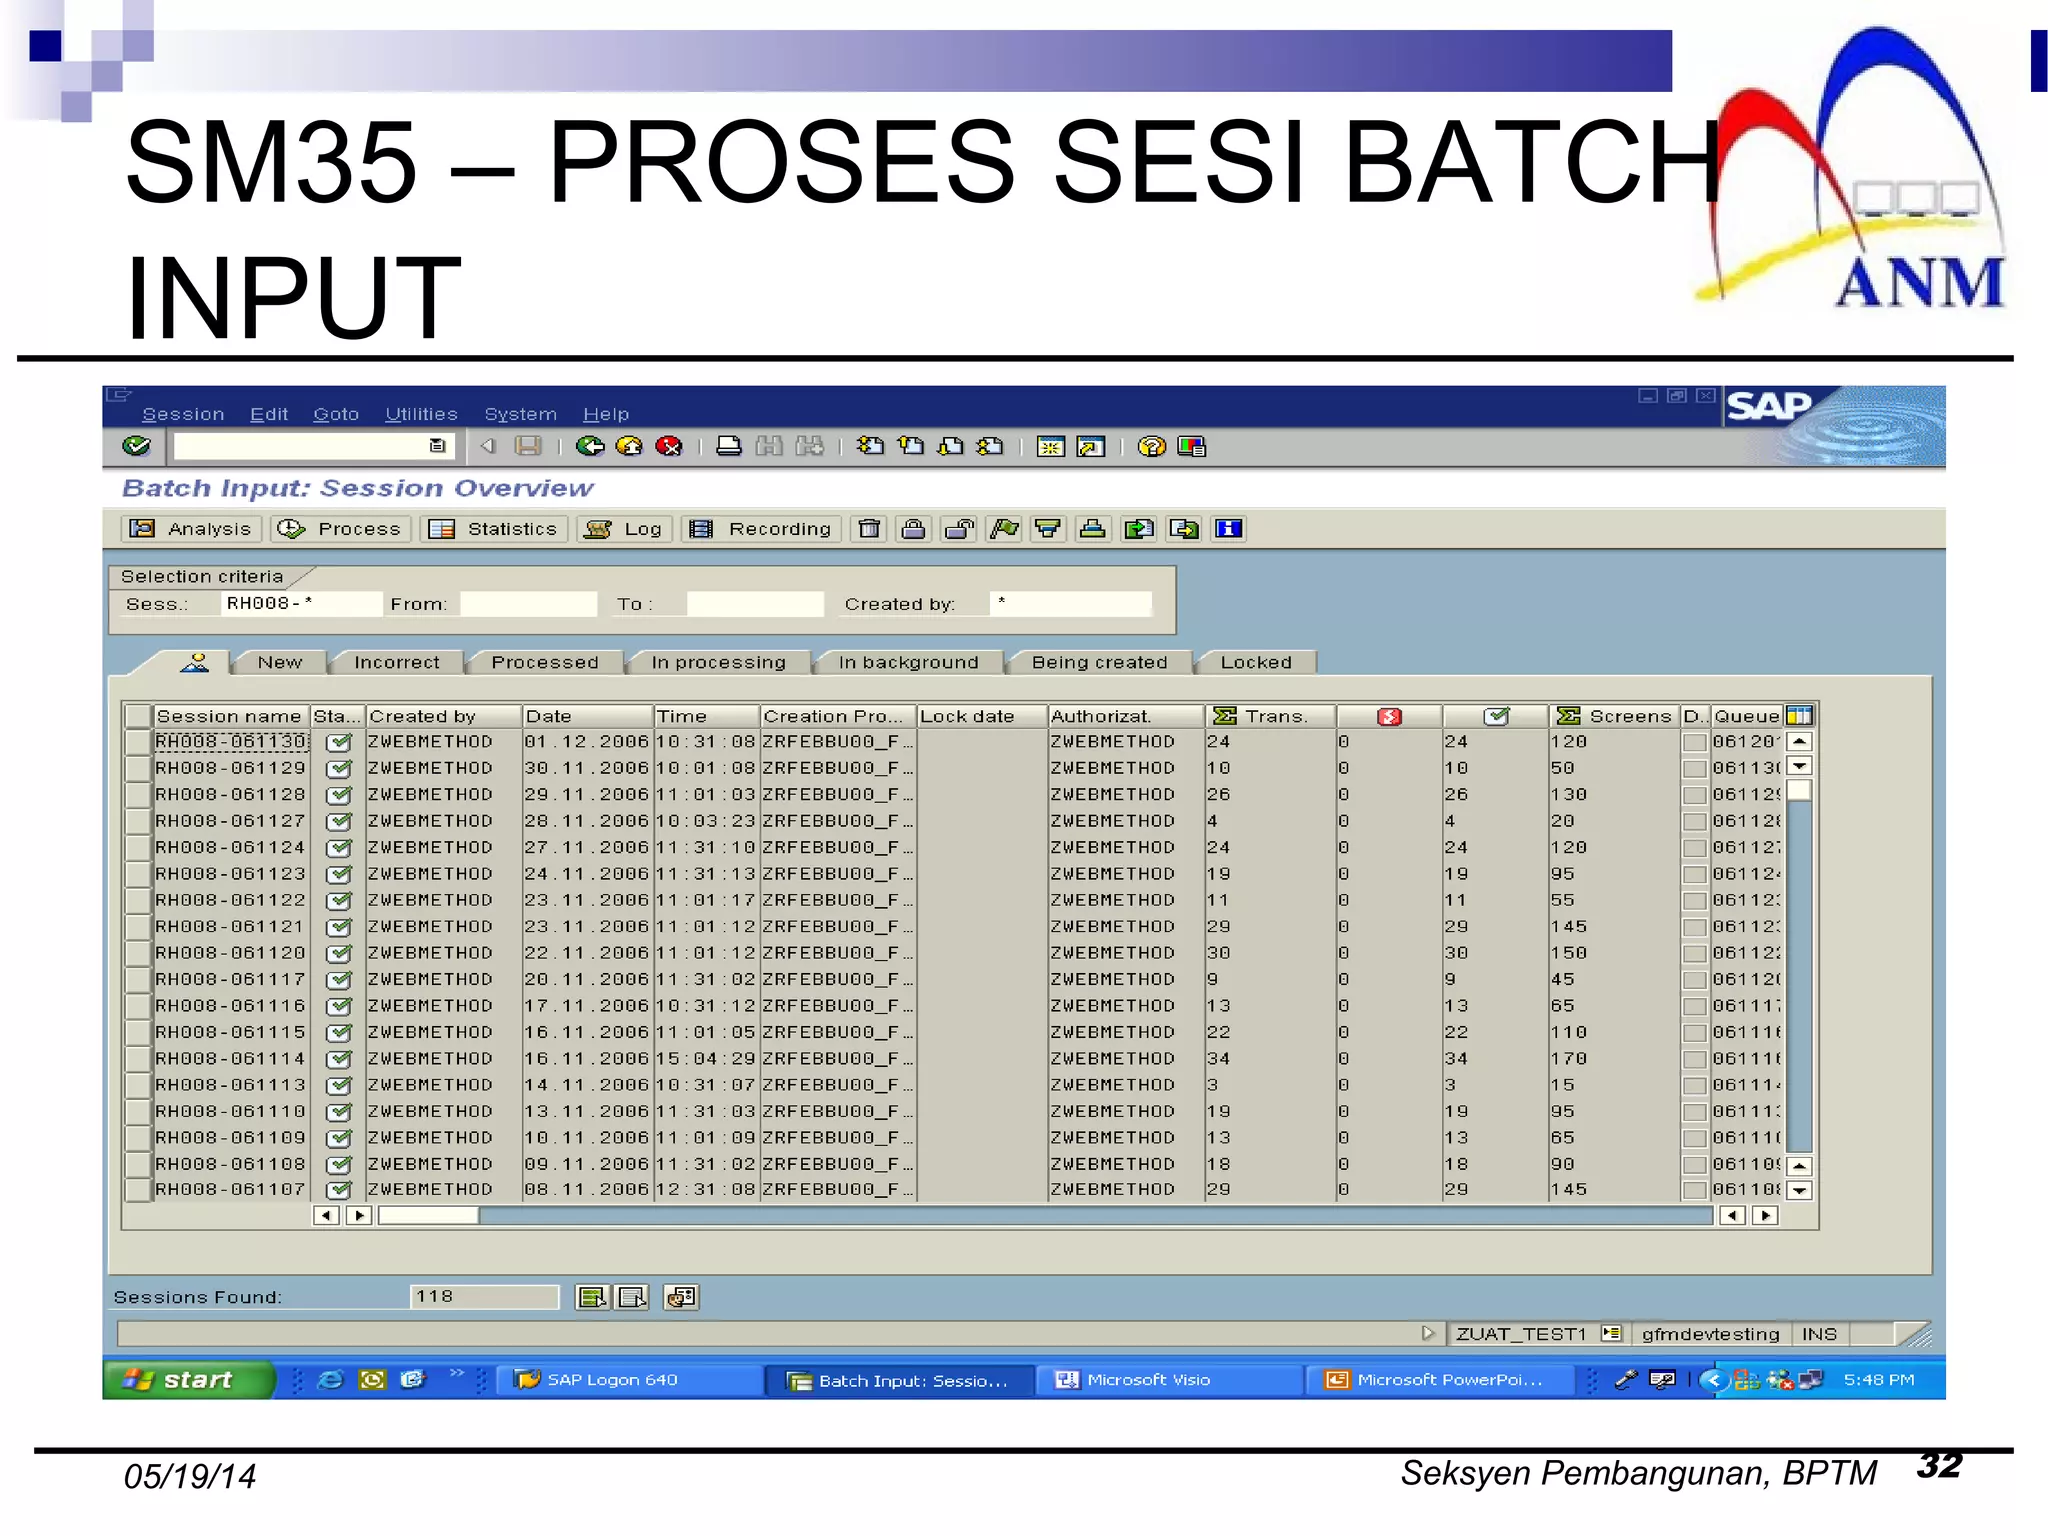
Task: Select row checkbox for session RH008-061127
Action: click(x=138, y=821)
